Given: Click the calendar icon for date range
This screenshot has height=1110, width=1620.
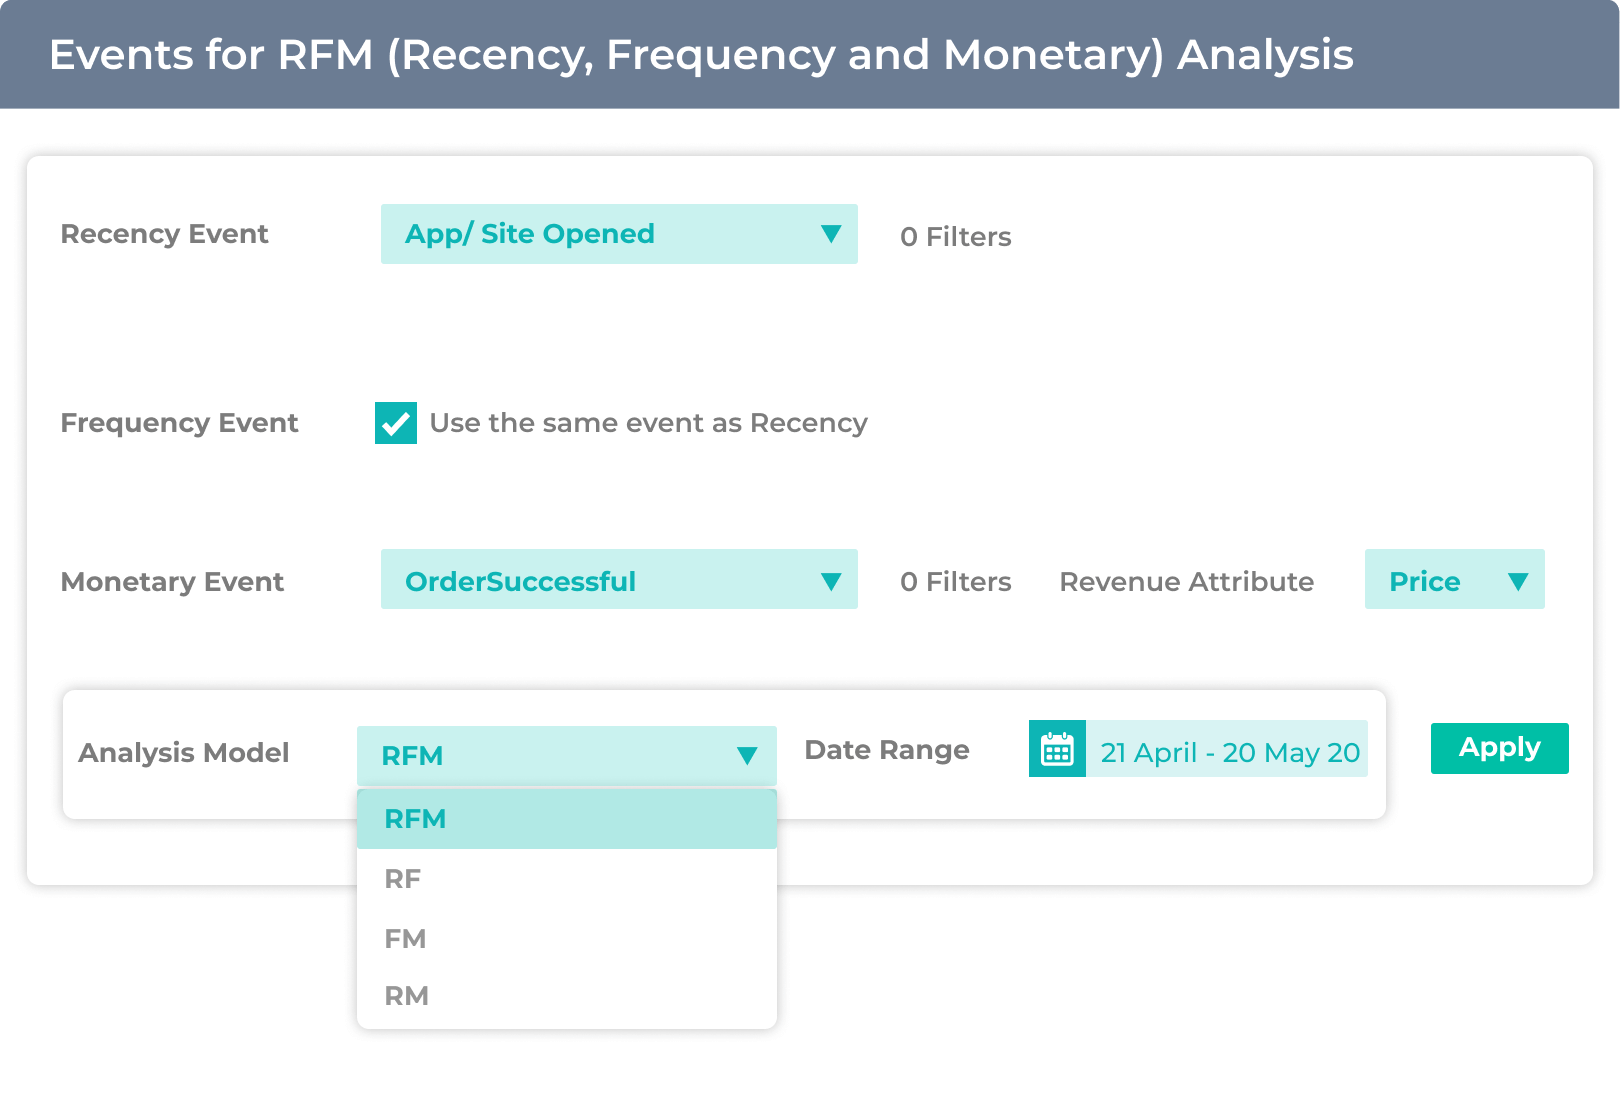Looking at the screenshot, I should [x=1057, y=749].
